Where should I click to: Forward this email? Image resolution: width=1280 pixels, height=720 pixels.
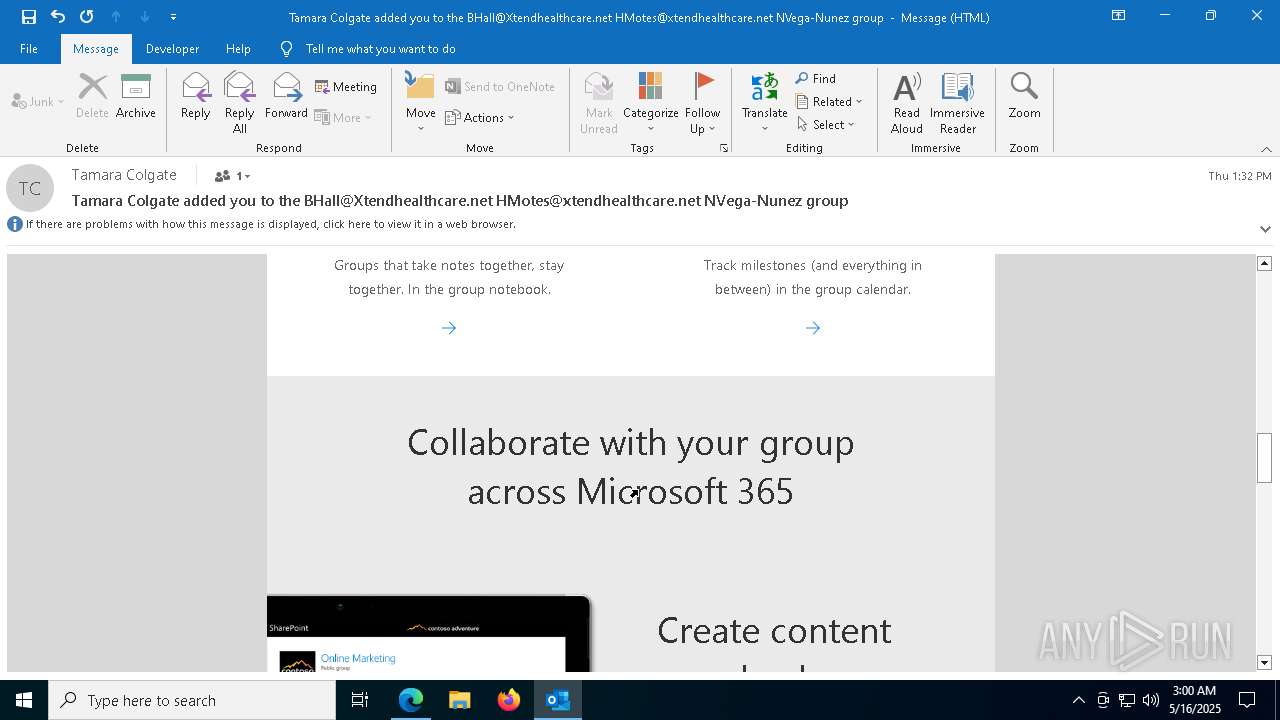tap(287, 96)
